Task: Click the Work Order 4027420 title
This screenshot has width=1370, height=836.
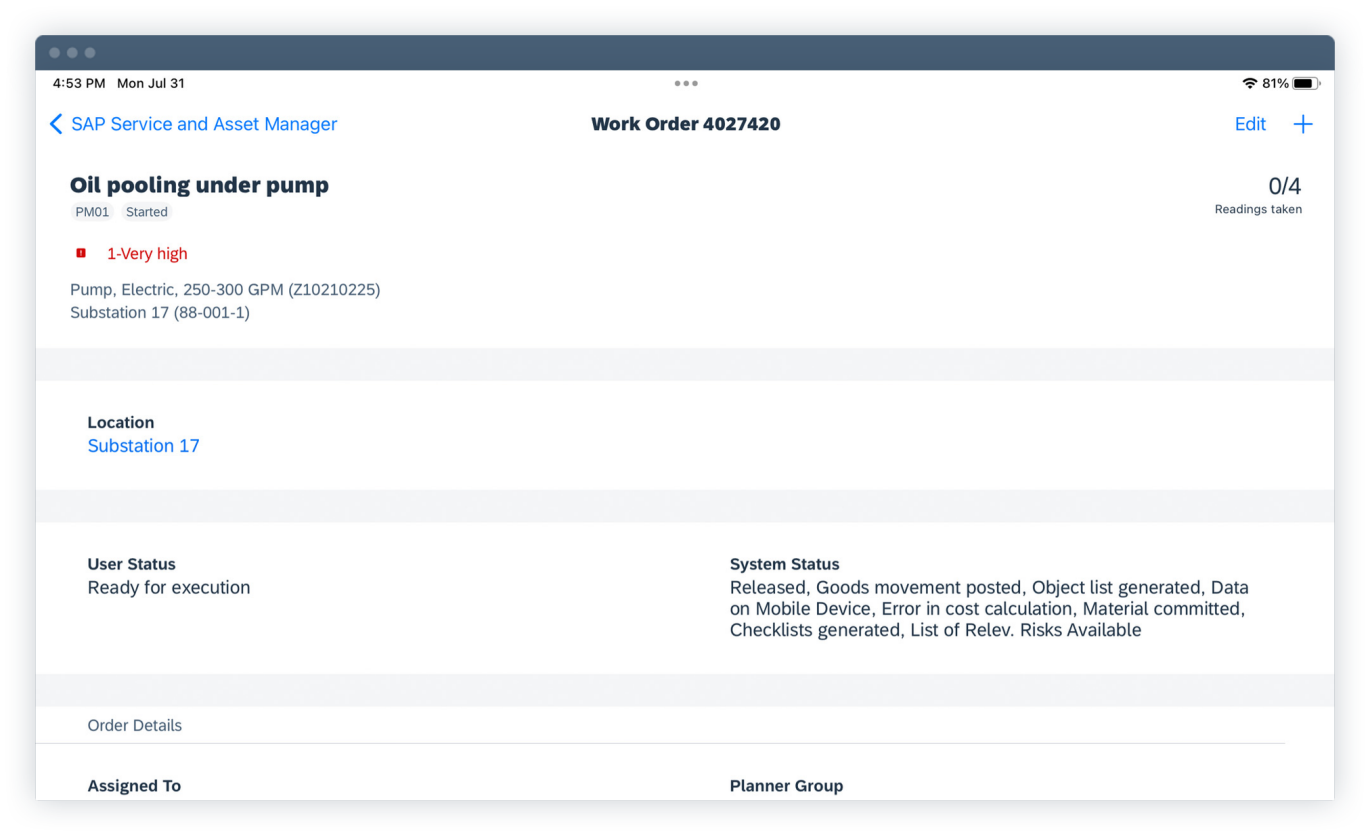Action: (x=685, y=124)
